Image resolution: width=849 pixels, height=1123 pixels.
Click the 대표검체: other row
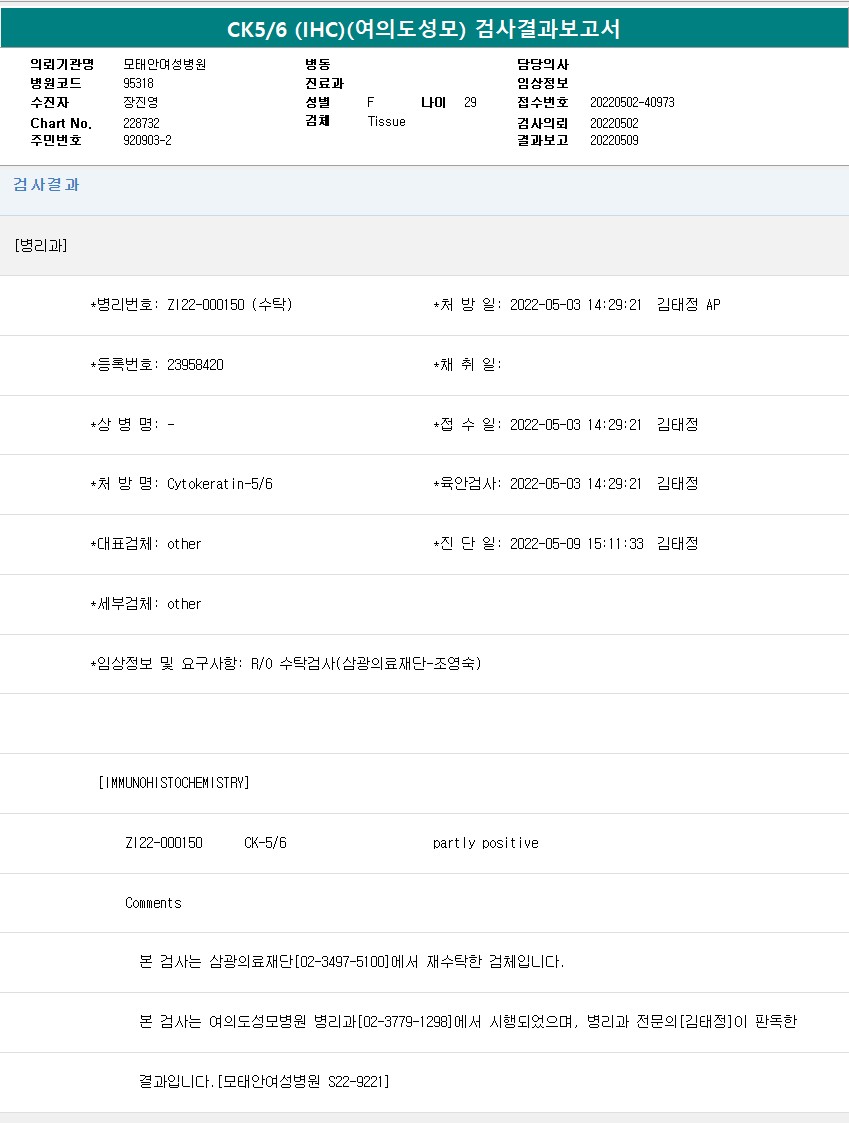coord(146,544)
